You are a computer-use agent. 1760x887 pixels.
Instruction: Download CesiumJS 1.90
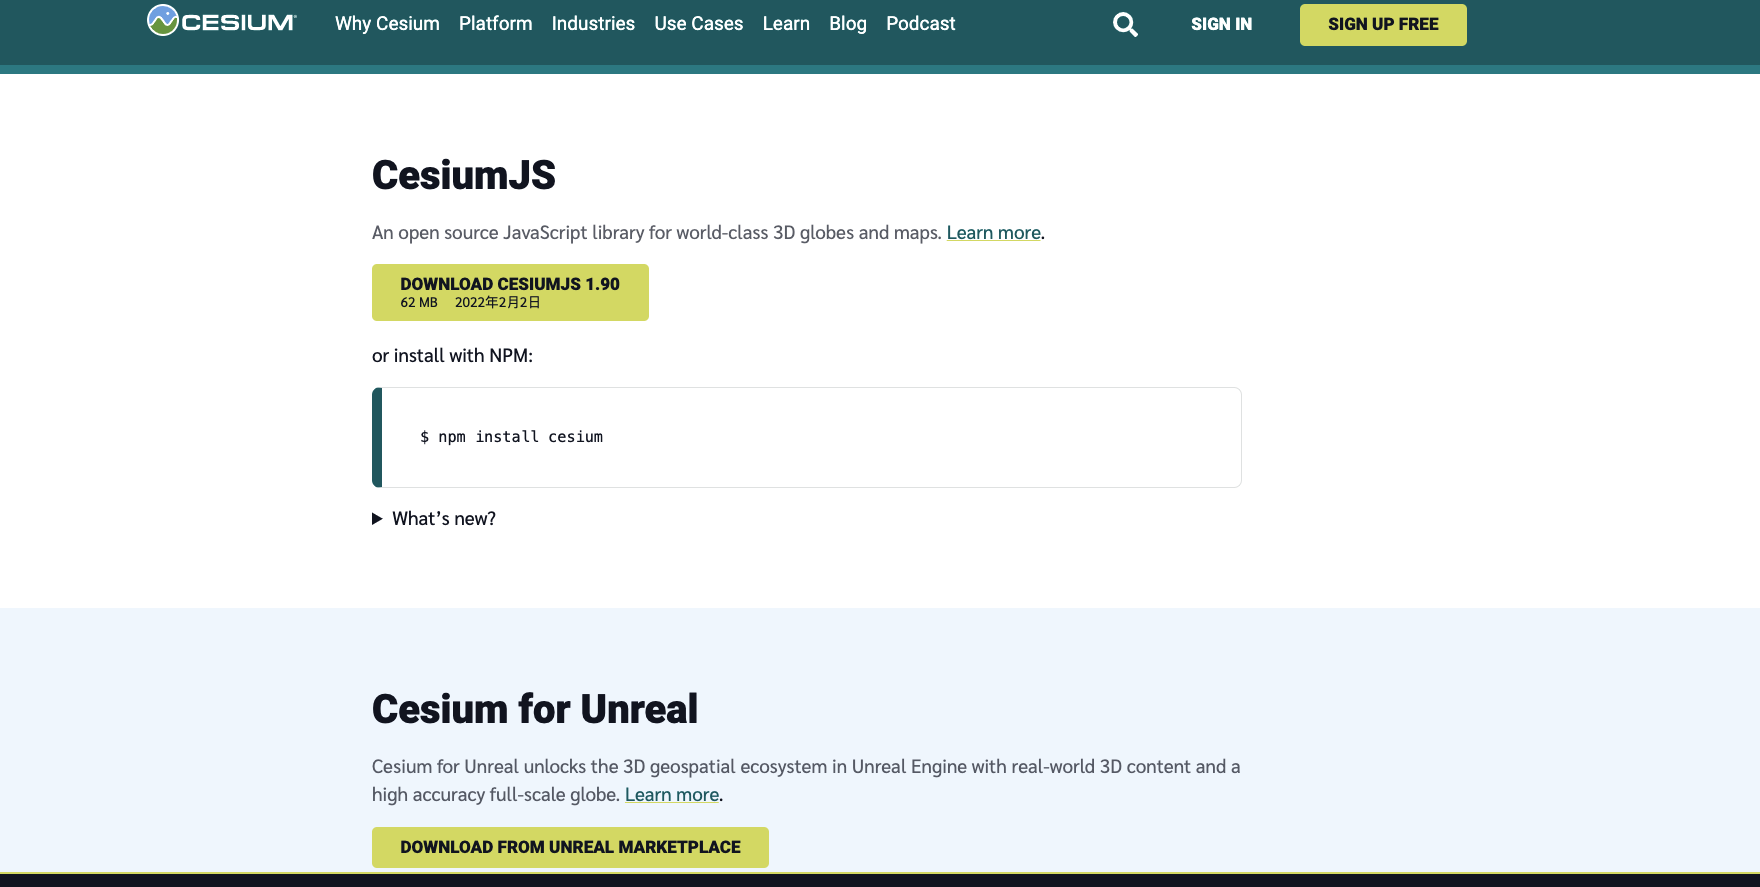(x=510, y=292)
